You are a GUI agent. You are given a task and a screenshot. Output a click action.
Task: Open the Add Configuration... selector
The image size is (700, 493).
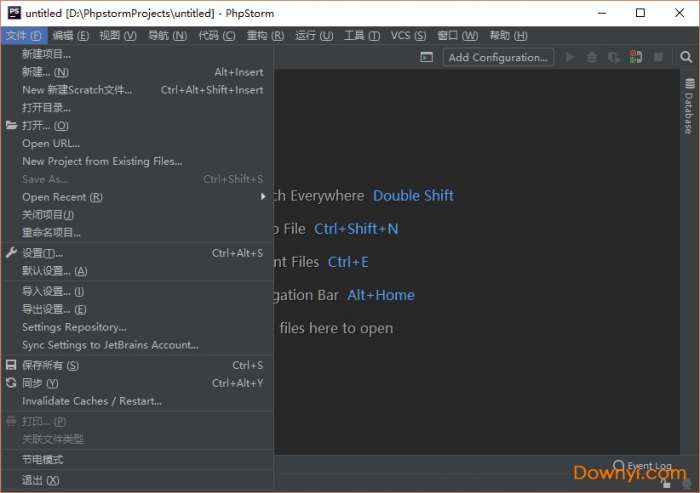point(498,57)
